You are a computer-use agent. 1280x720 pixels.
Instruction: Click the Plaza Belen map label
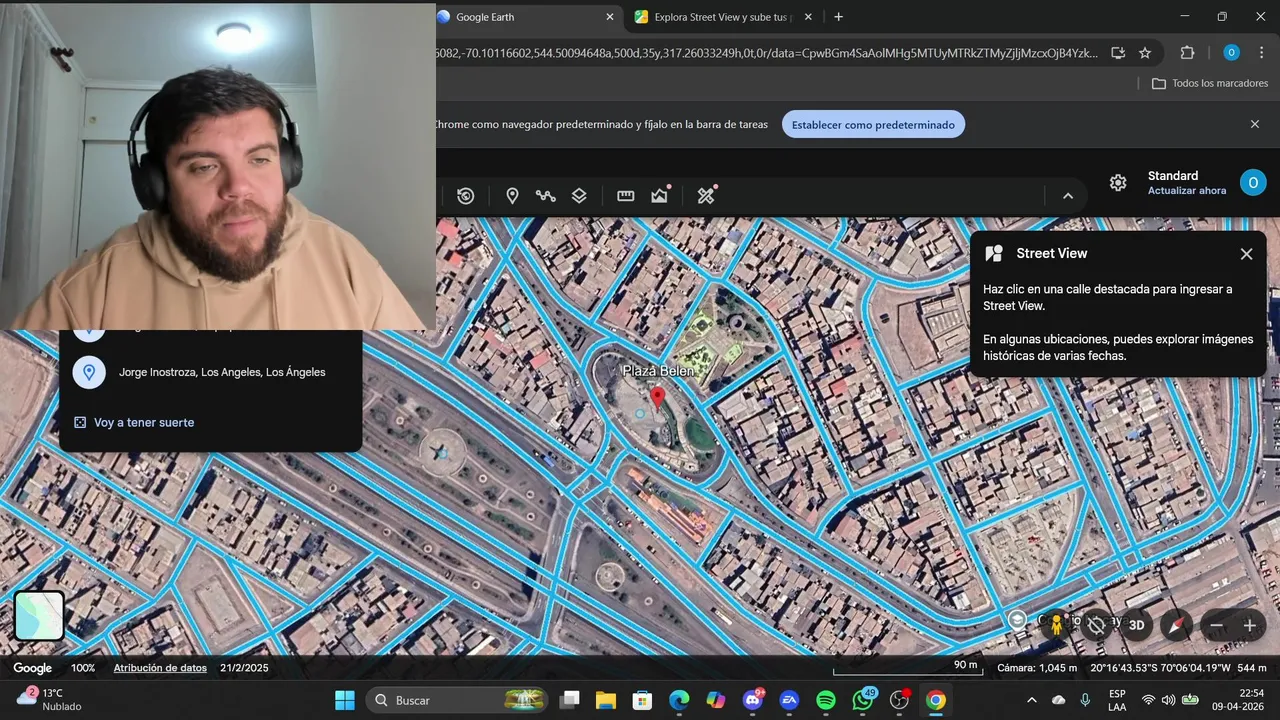click(x=658, y=371)
